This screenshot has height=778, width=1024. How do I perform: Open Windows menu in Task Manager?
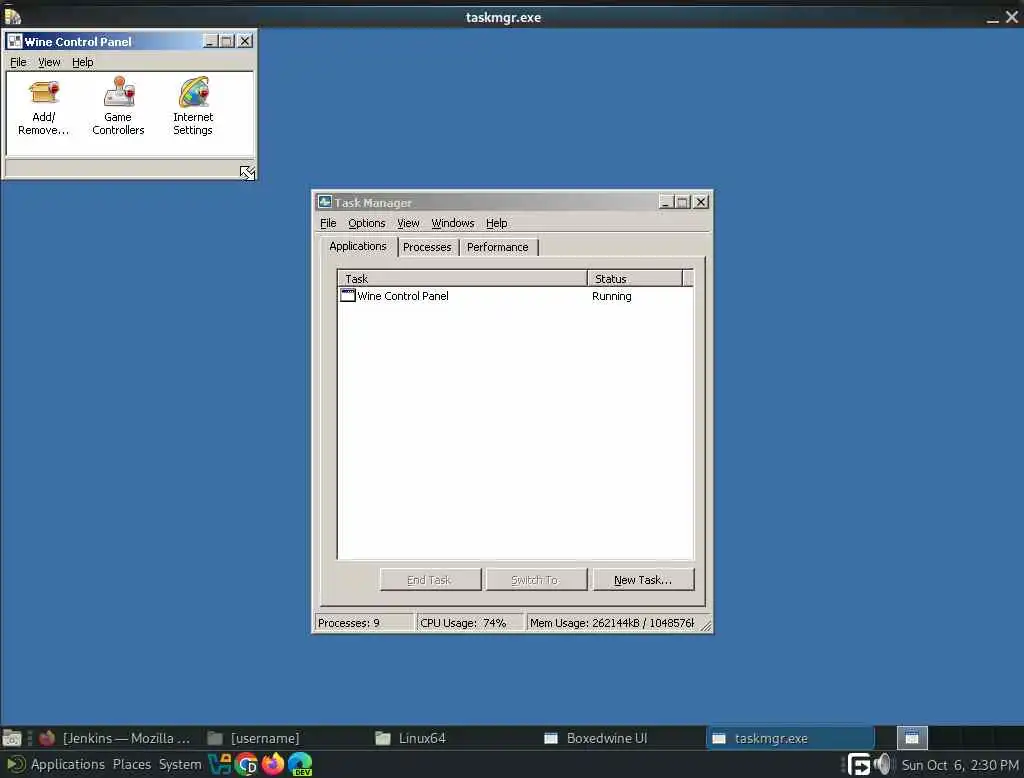click(453, 223)
